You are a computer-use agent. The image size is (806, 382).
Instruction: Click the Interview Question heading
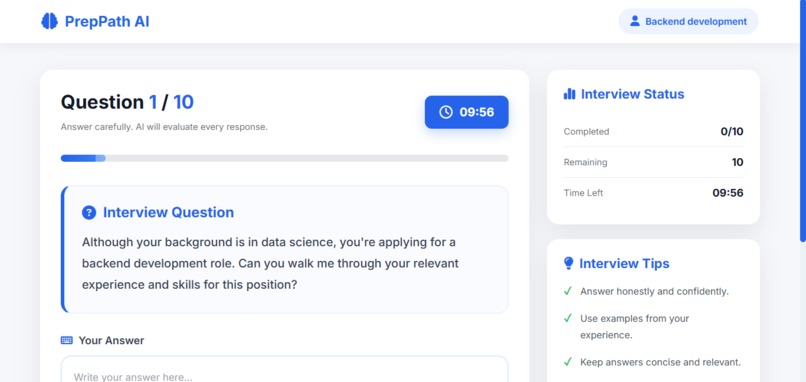click(x=169, y=212)
